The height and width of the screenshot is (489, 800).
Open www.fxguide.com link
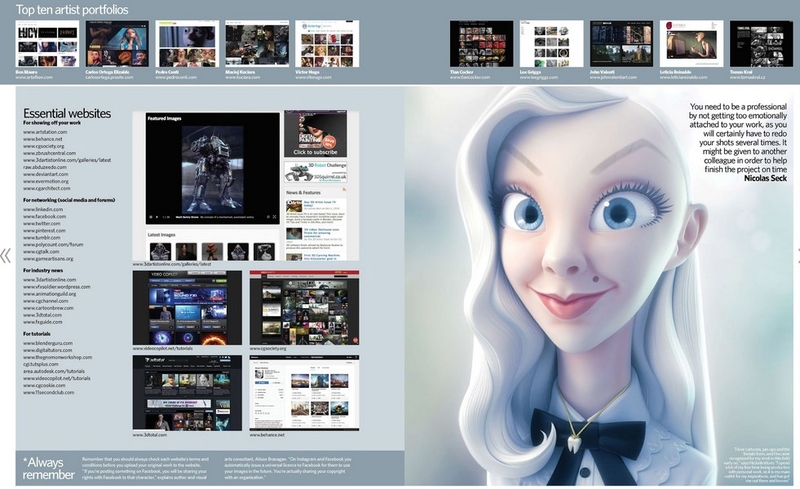click(42, 322)
